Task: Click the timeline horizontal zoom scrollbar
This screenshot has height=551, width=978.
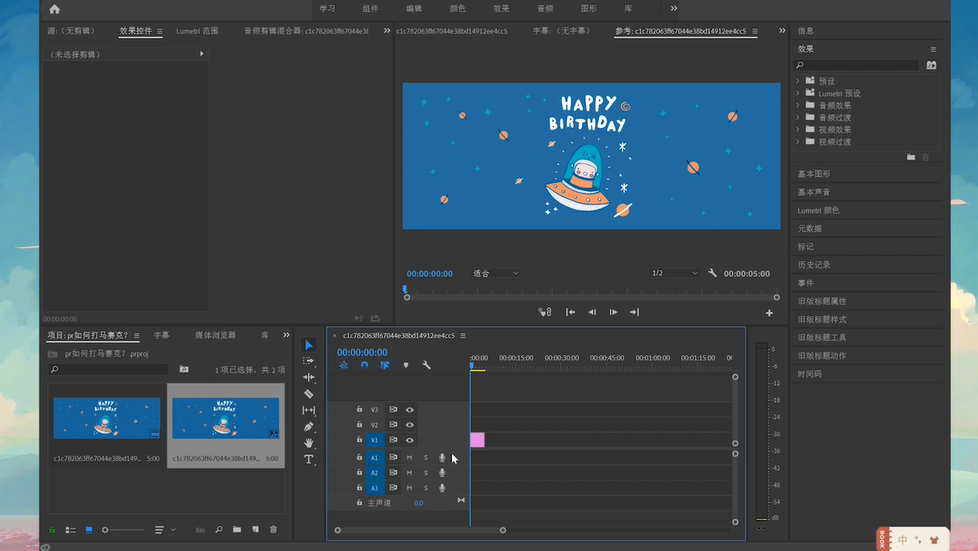Action: point(420,530)
